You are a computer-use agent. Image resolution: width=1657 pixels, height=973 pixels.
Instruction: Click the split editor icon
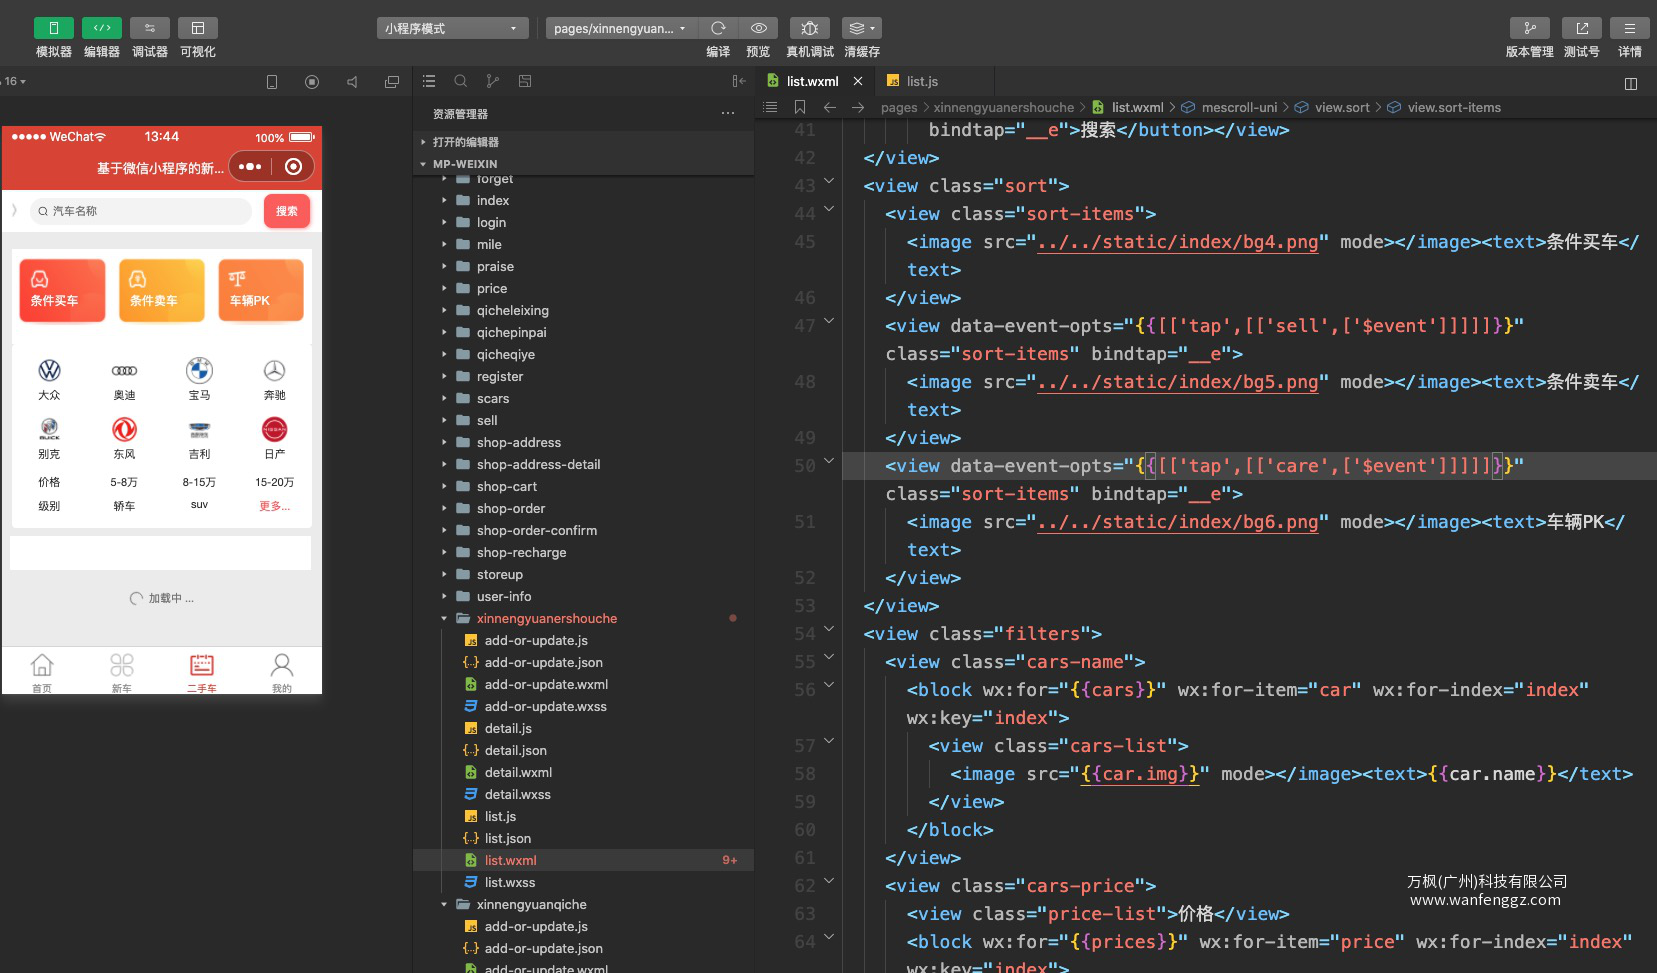[x=1631, y=84]
